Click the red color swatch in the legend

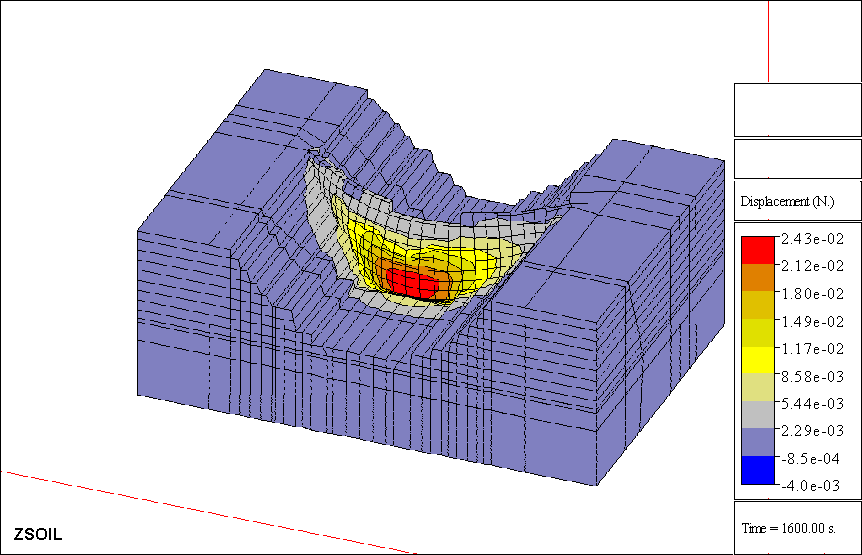[758, 251]
